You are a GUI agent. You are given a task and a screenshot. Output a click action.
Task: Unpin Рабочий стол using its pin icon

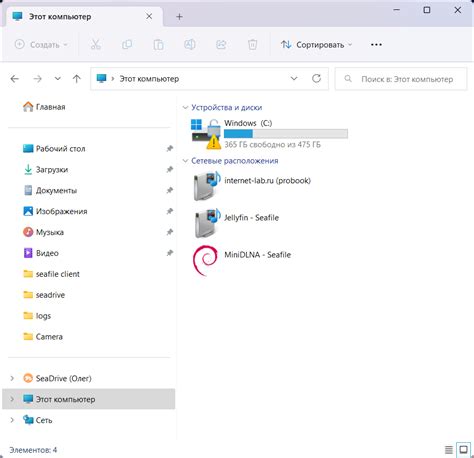click(170, 148)
